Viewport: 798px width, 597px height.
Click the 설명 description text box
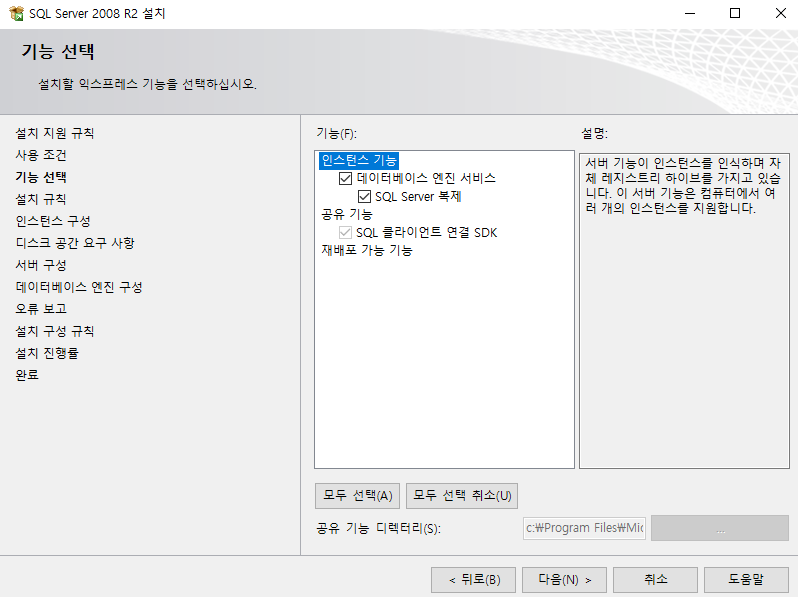685,311
